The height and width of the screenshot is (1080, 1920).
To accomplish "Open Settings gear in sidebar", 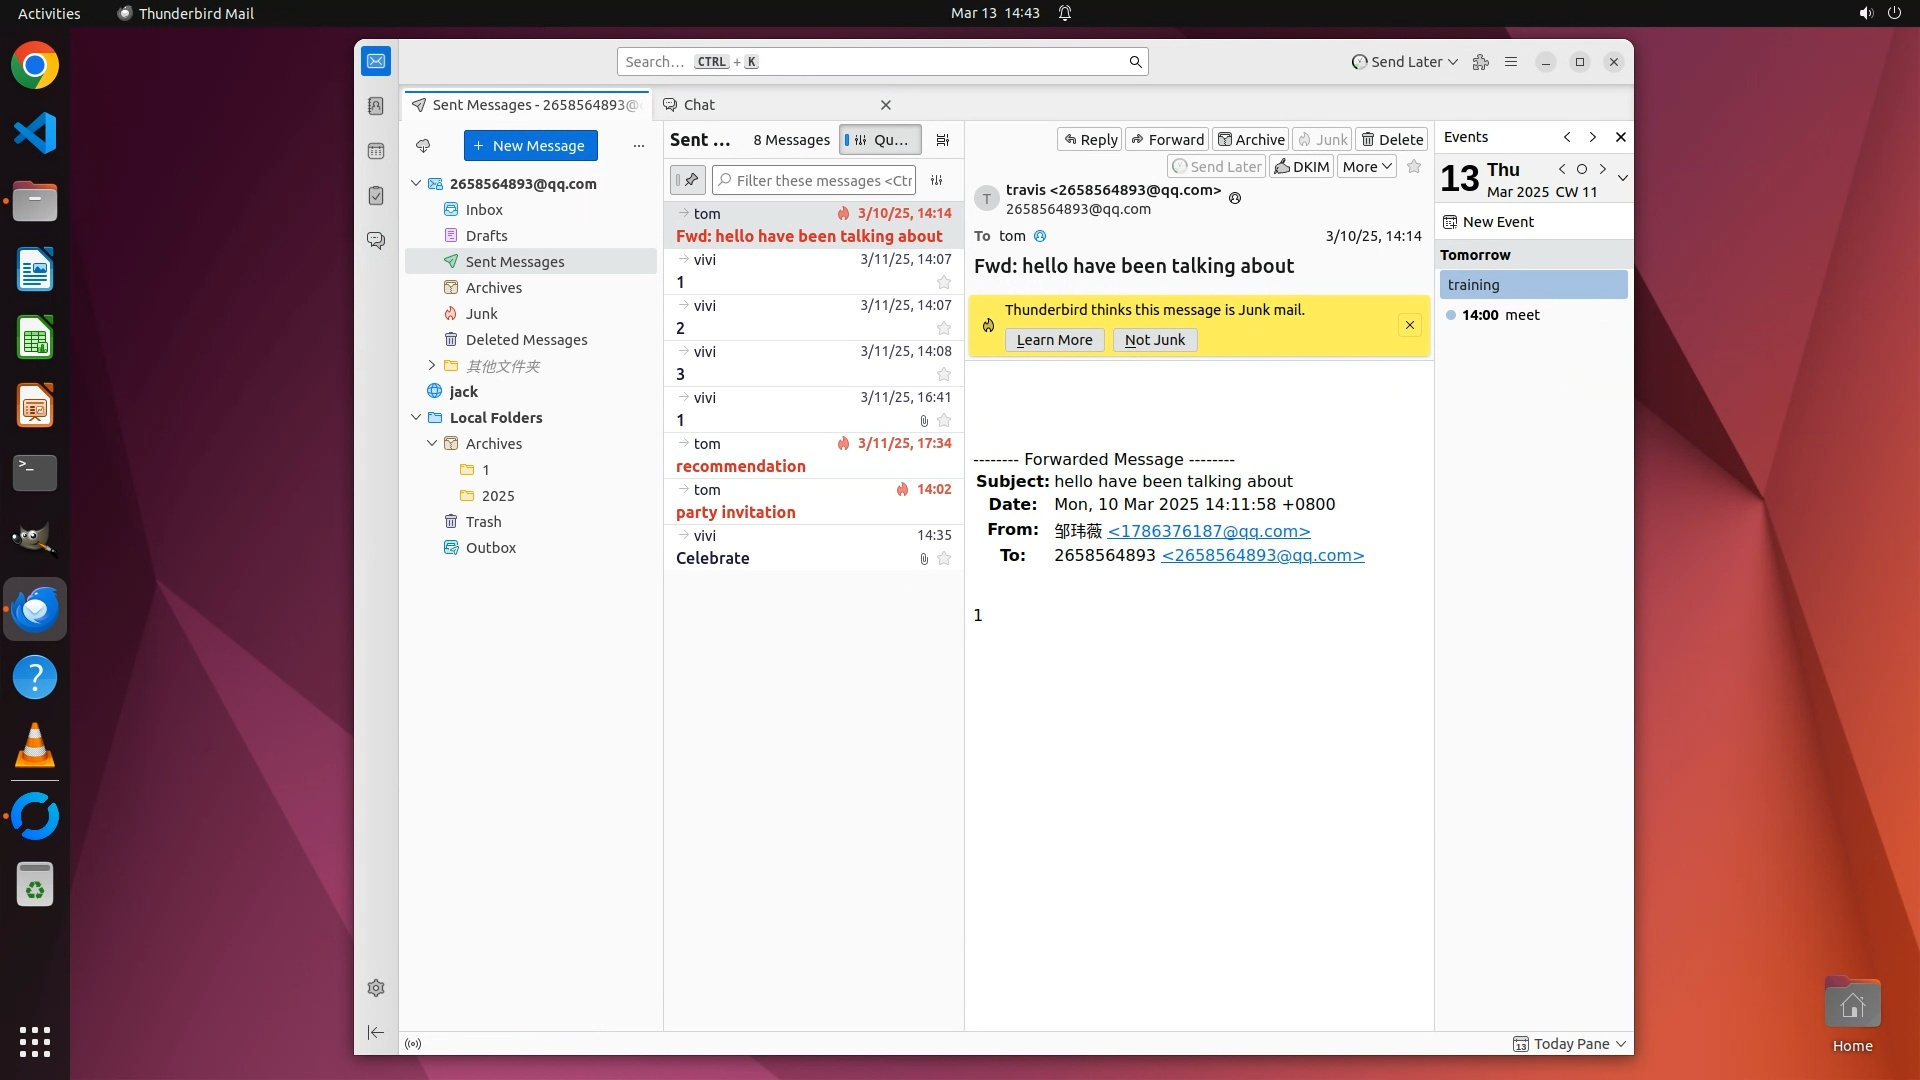I will coord(376,988).
